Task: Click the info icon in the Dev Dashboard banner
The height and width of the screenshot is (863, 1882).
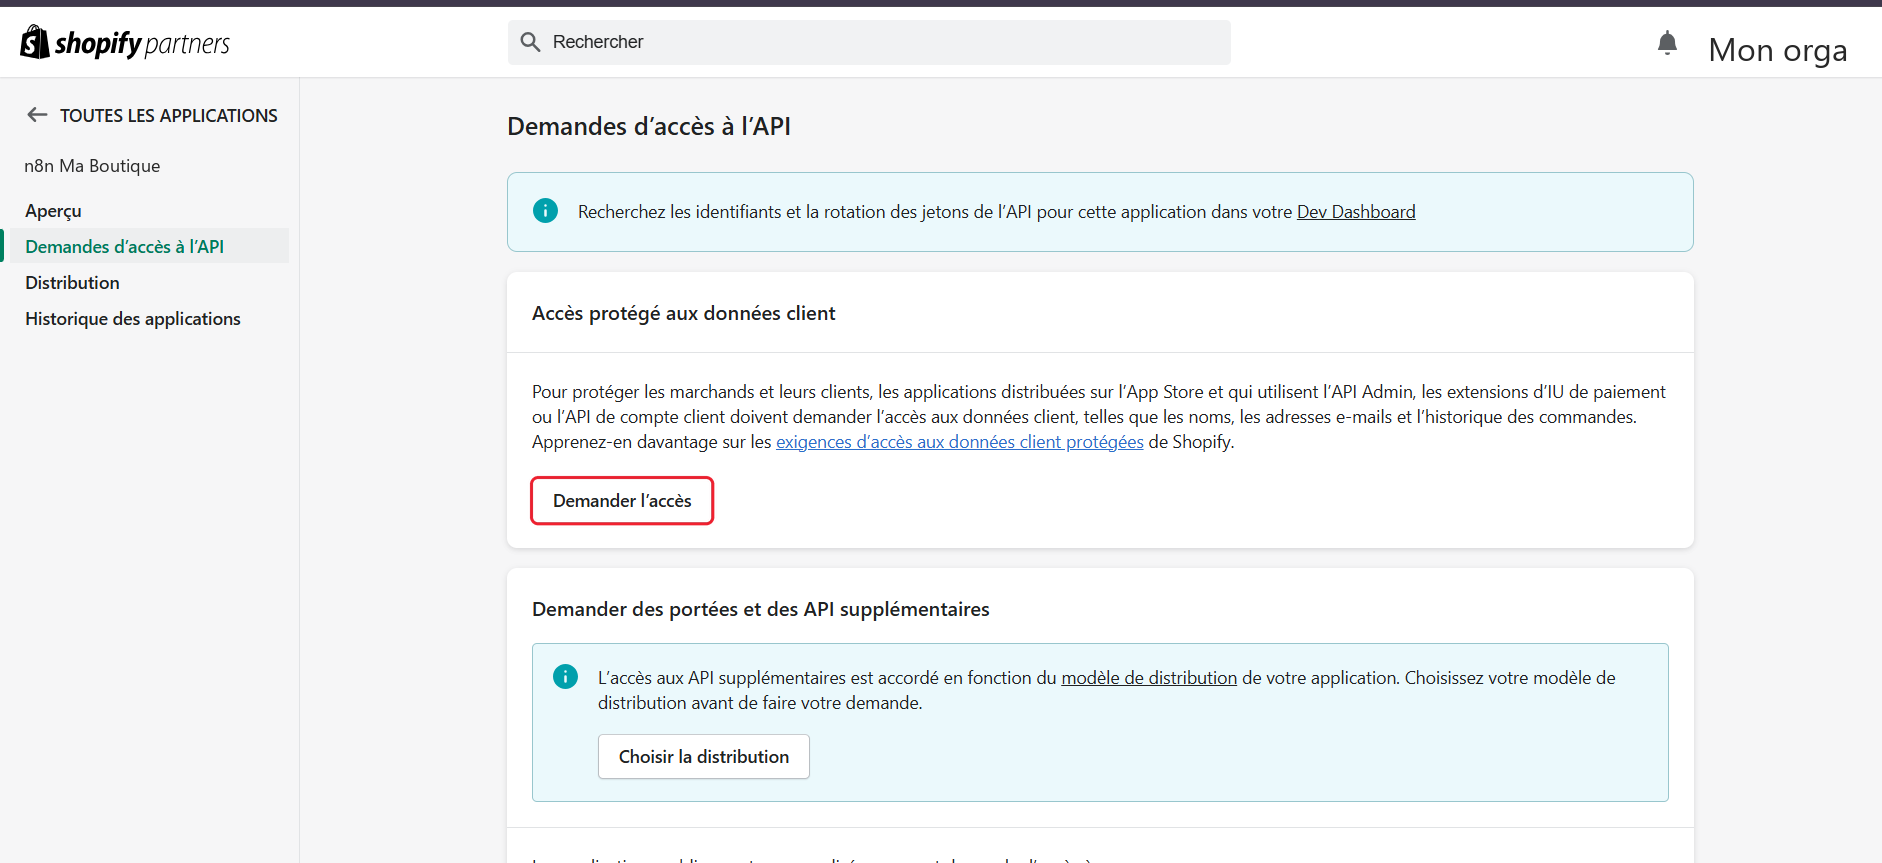Action: 545,210
